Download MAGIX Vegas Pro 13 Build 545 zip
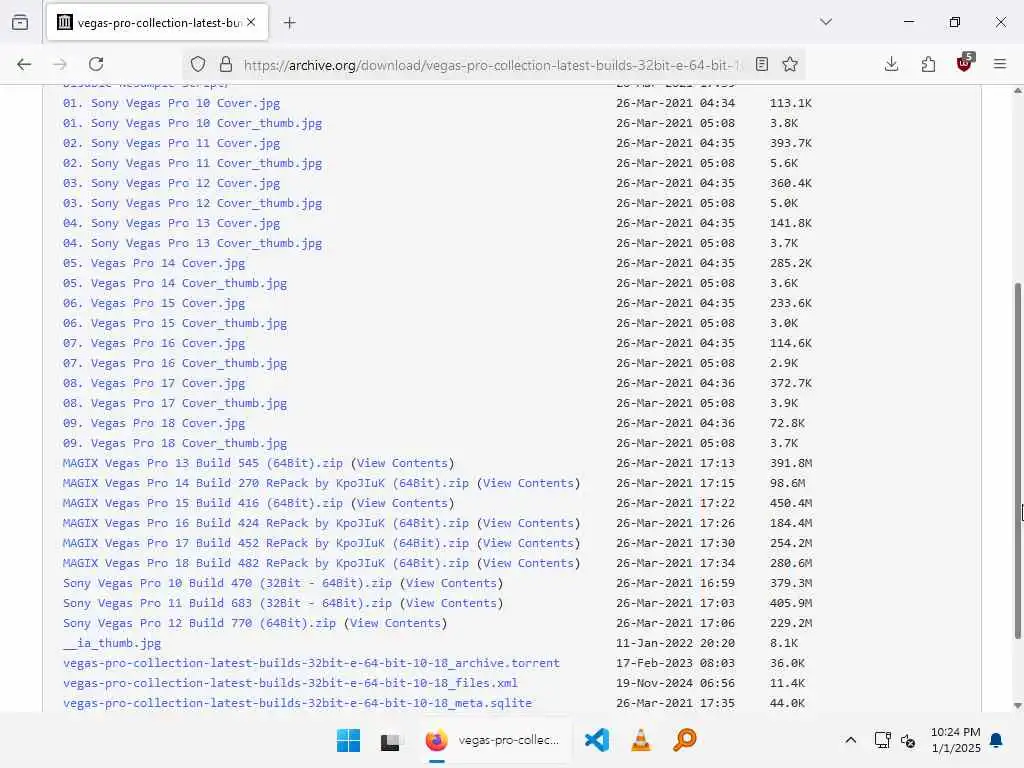1024x768 pixels. click(202, 463)
